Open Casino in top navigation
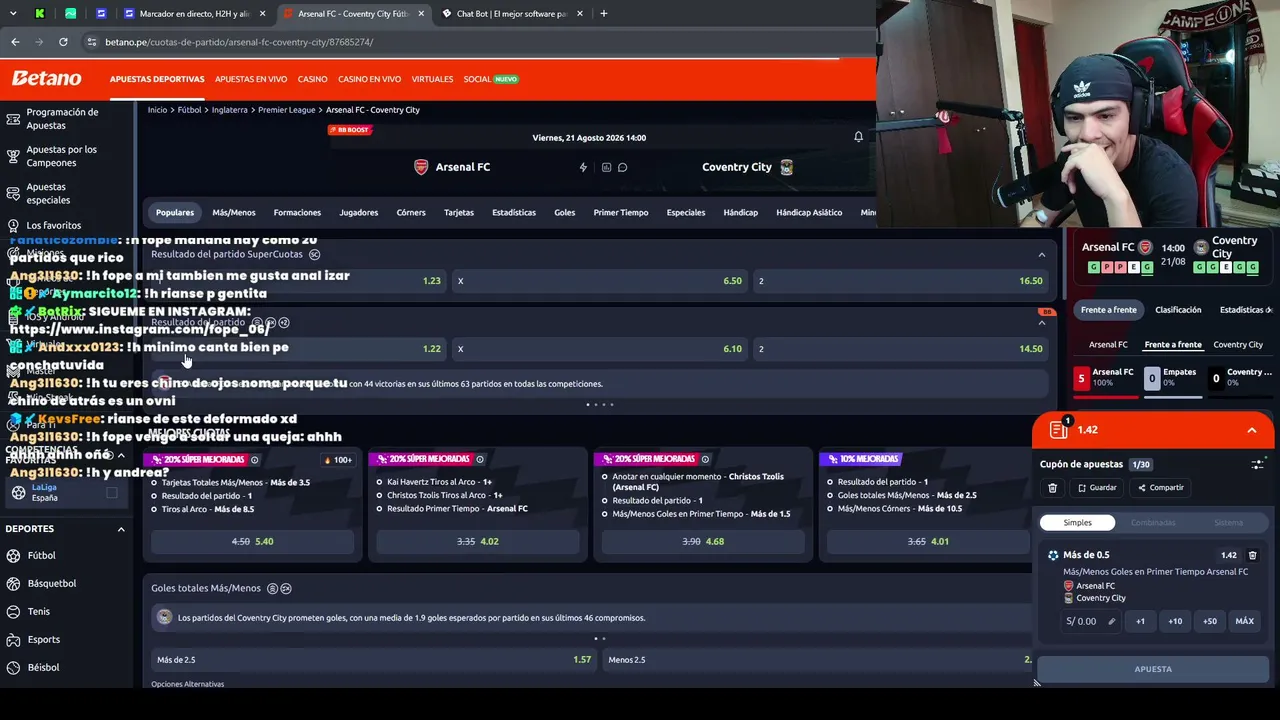This screenshot has height=720, width=1280. [312, 79]
